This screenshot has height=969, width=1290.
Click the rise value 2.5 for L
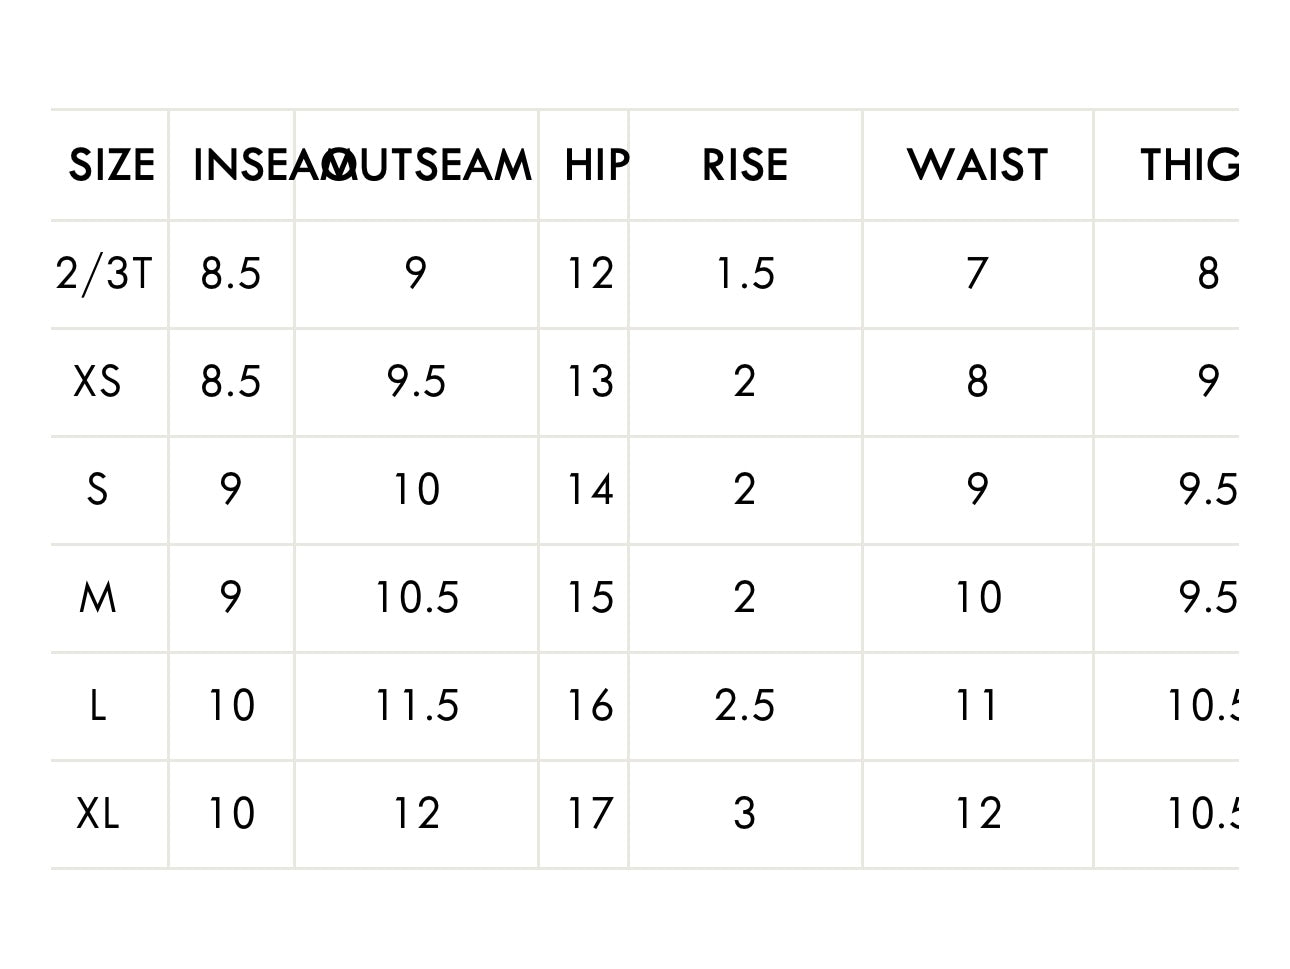[745, 706]
